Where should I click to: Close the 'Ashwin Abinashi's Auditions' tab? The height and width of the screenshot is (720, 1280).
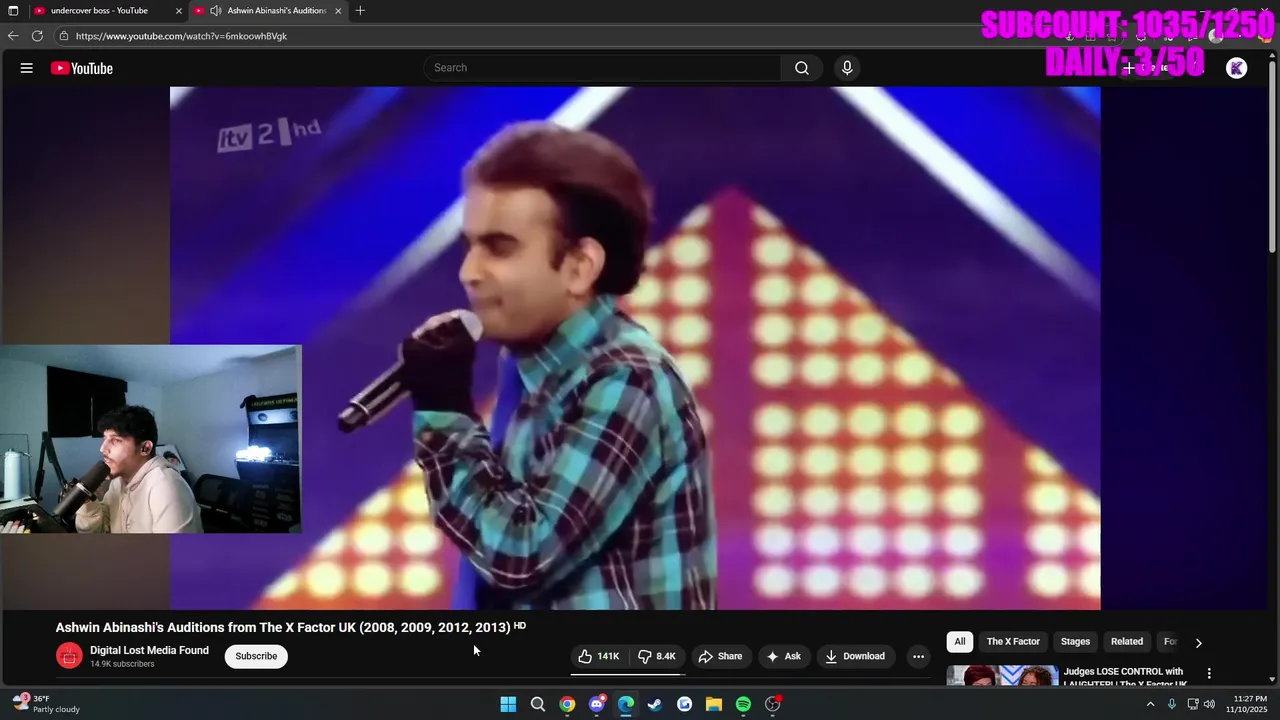coord(338,11)
